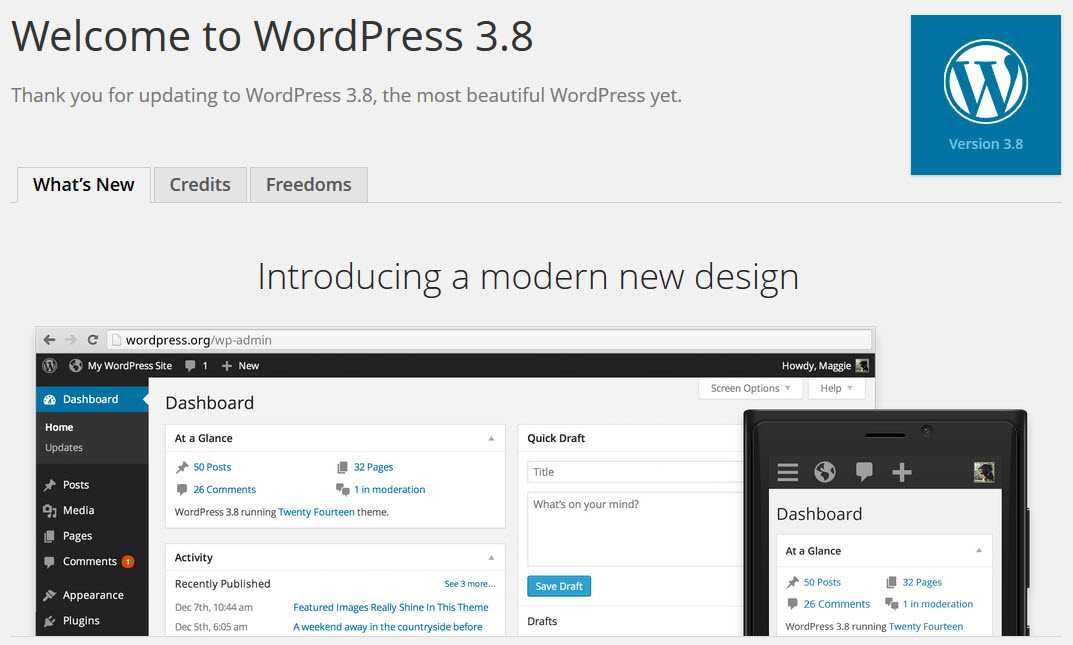Open 26 Comments link on phone screen

(837, 604)
